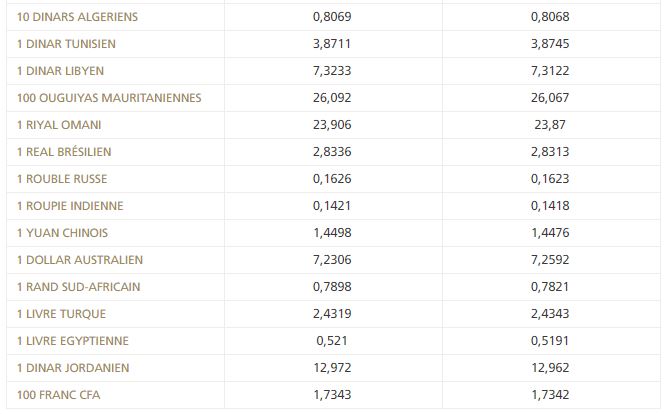This screenshot has width=666, height=414.
Task: Click the 1 Livre Egyptienne currency name
Action: pyautogui.click(x=73, y=341)
